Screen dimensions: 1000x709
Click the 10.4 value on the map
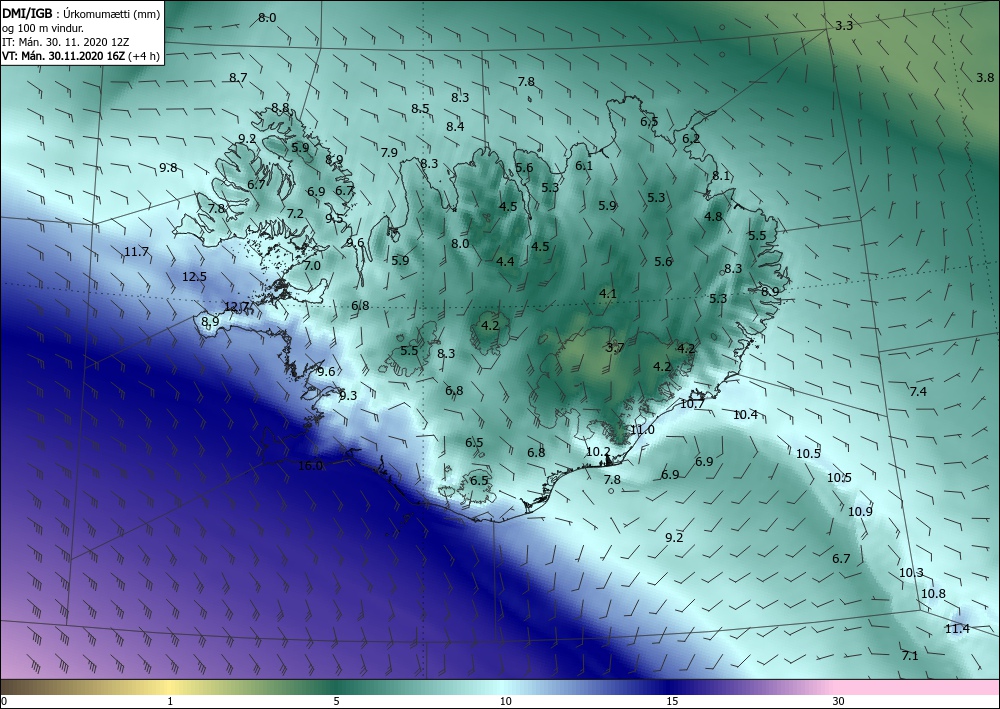pos(745,415)
